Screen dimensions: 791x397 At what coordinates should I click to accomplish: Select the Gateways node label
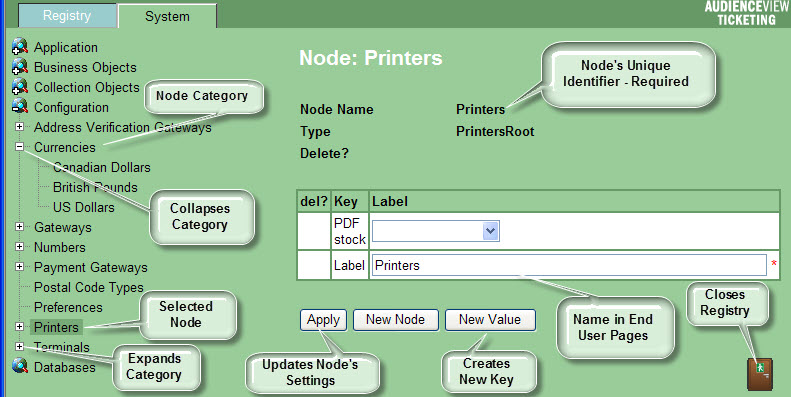tap(63, 228)
